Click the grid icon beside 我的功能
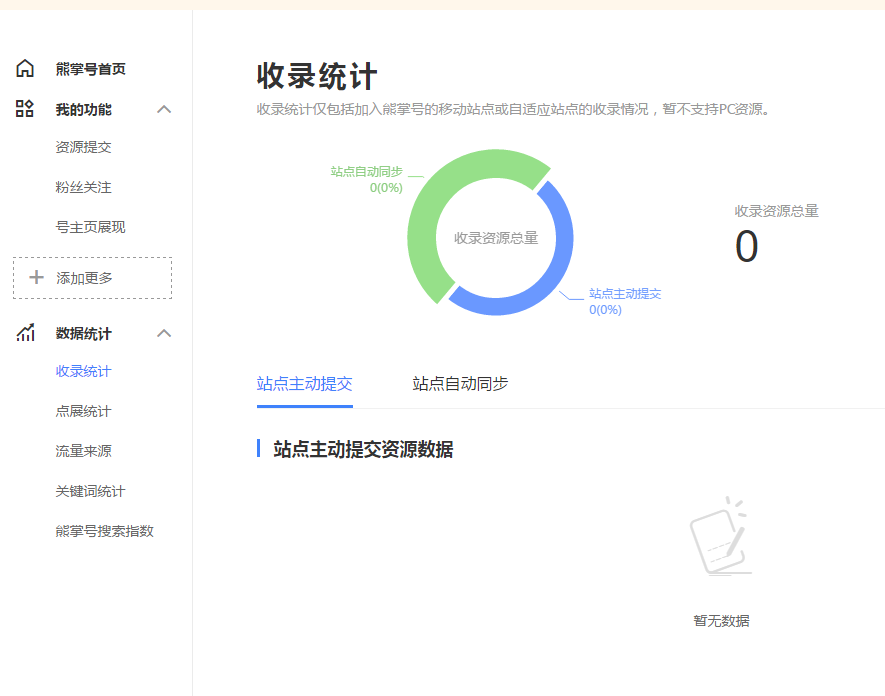 click(x=25, y=109)
